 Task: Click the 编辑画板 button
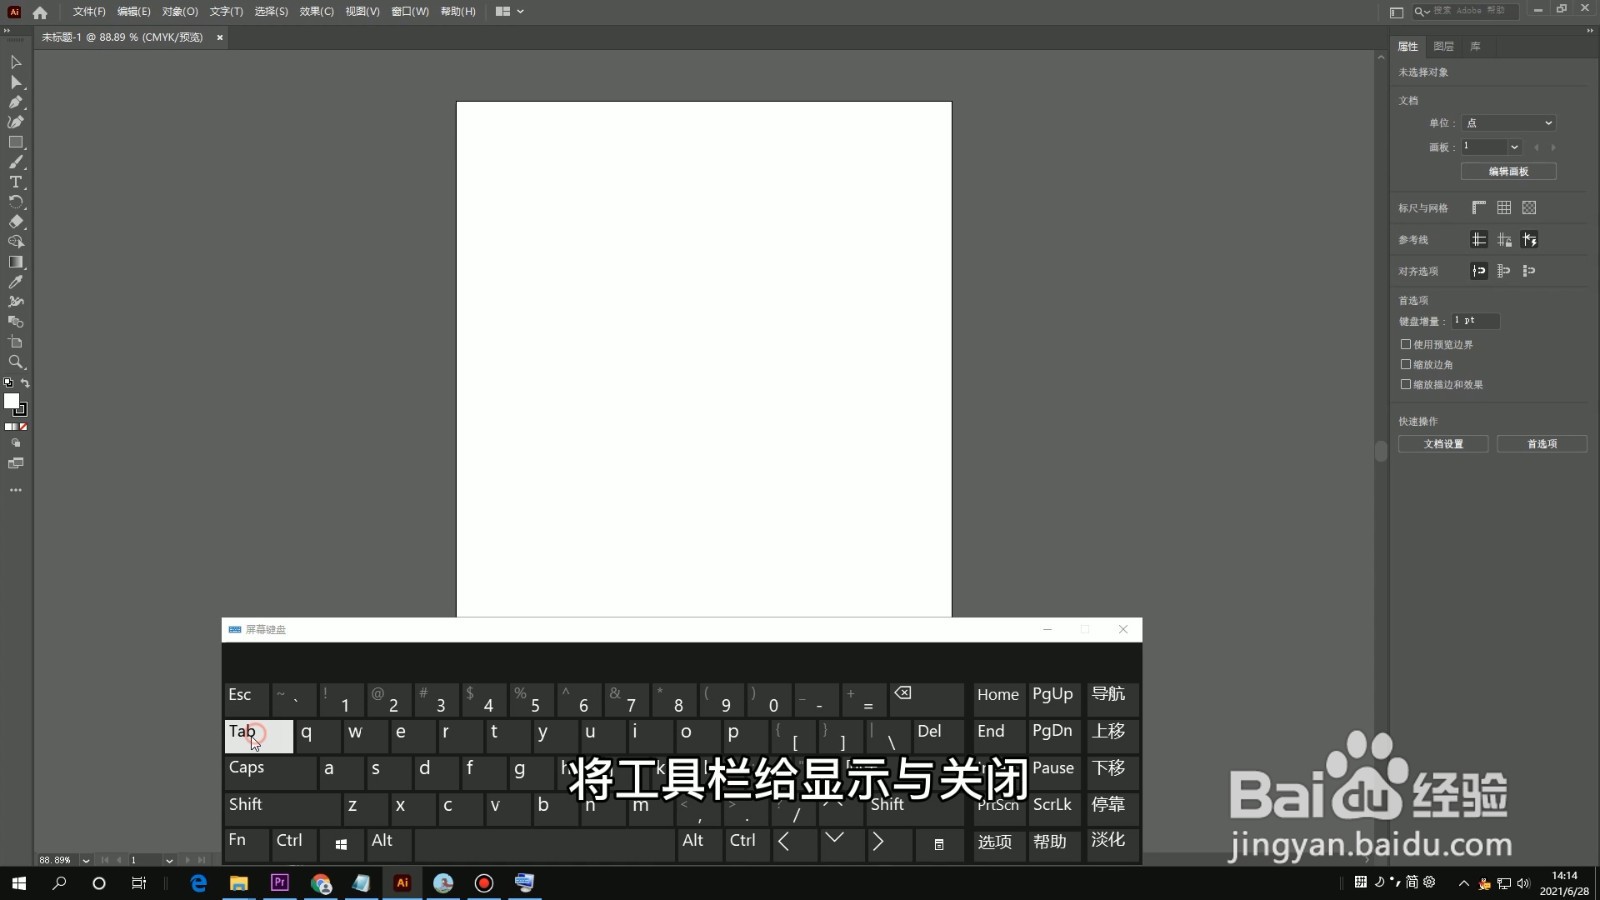click(1507, 171)
